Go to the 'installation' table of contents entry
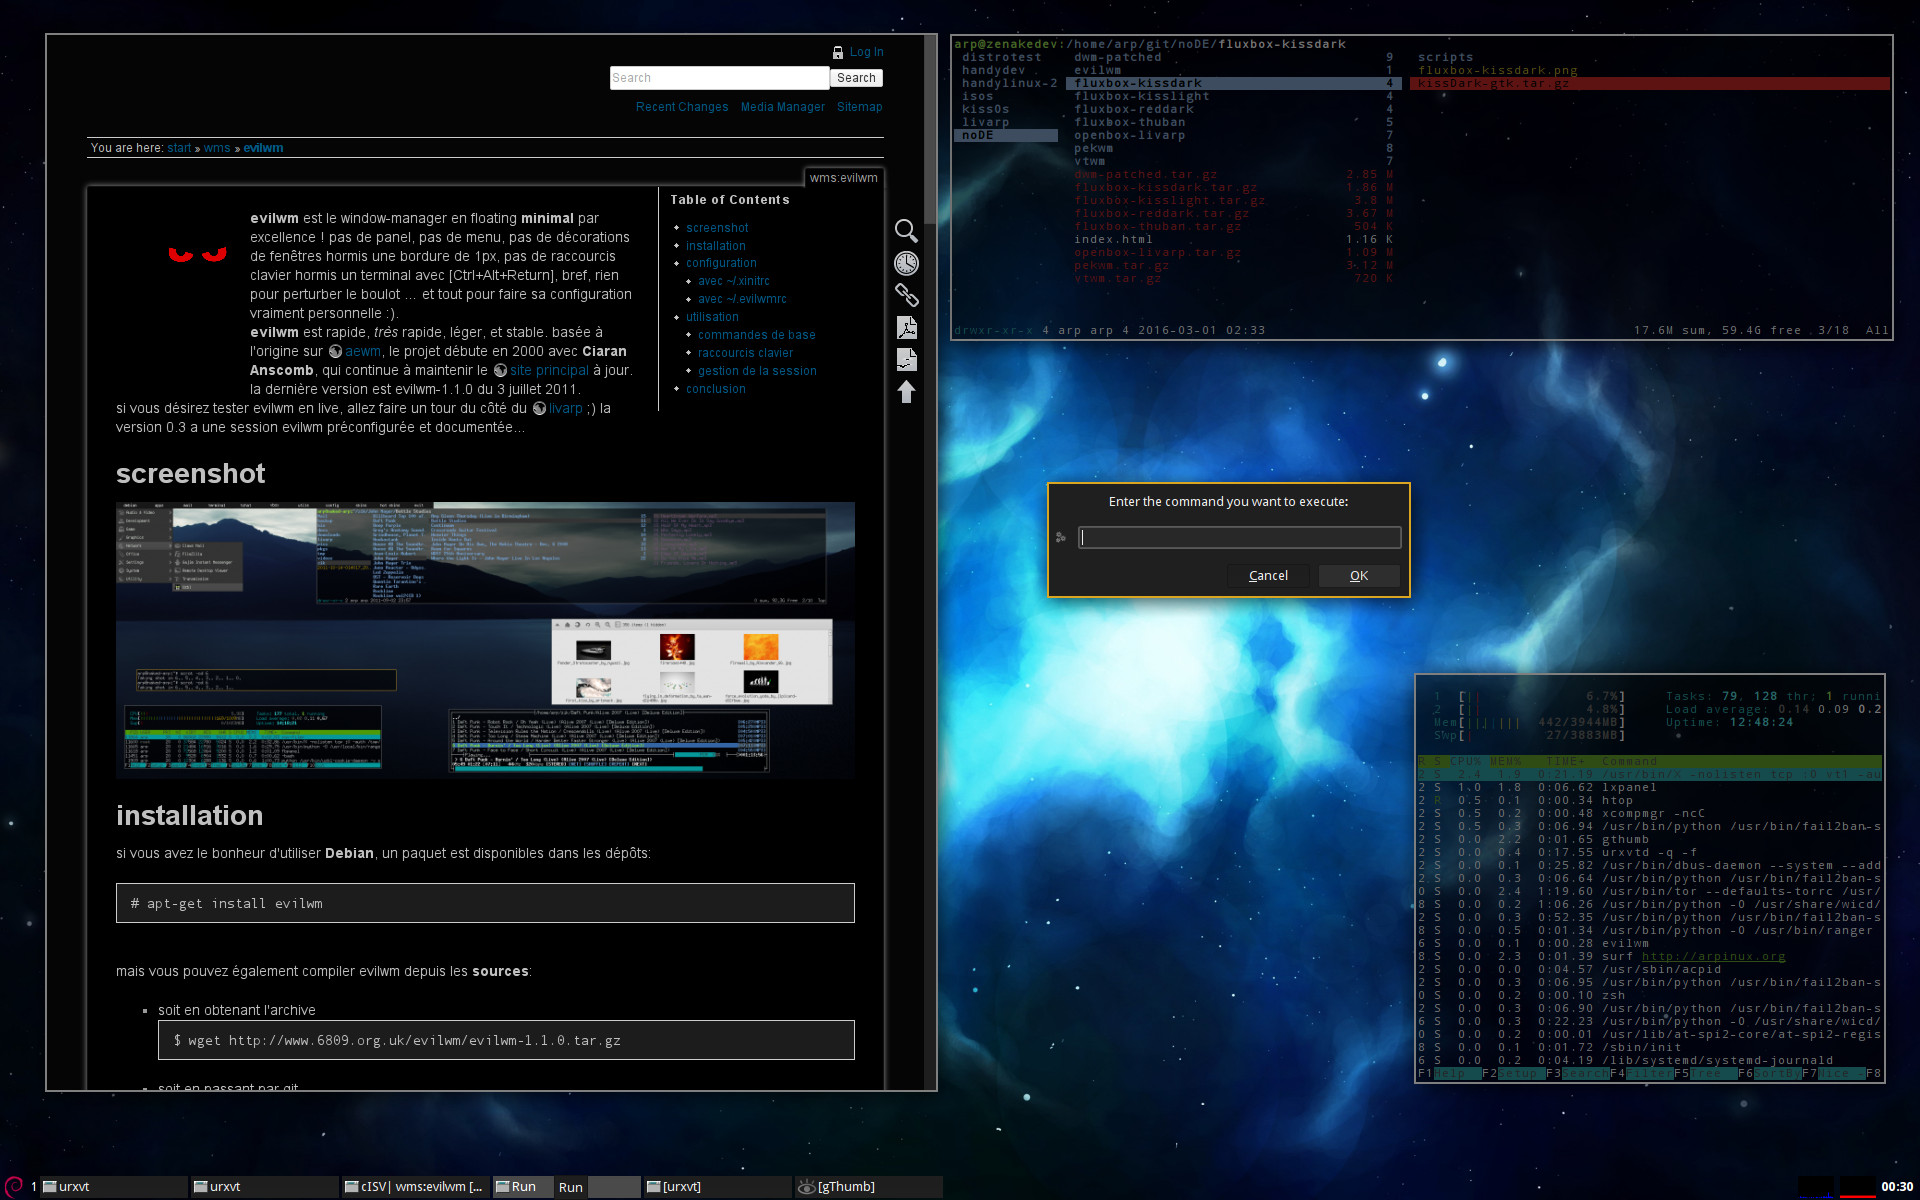 pos(715,246)
